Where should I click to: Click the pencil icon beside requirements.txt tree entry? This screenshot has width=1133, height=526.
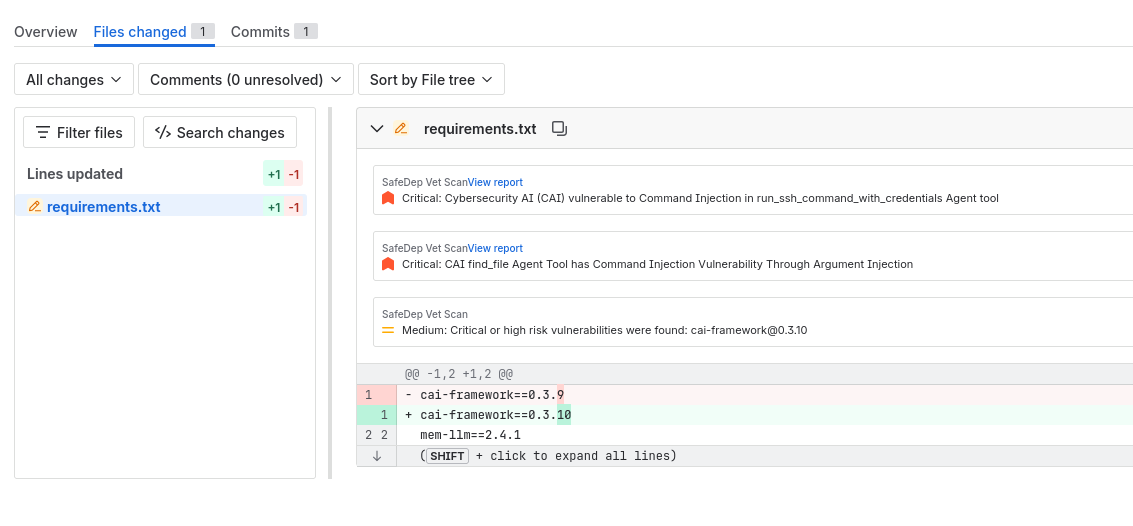(34, 207)
